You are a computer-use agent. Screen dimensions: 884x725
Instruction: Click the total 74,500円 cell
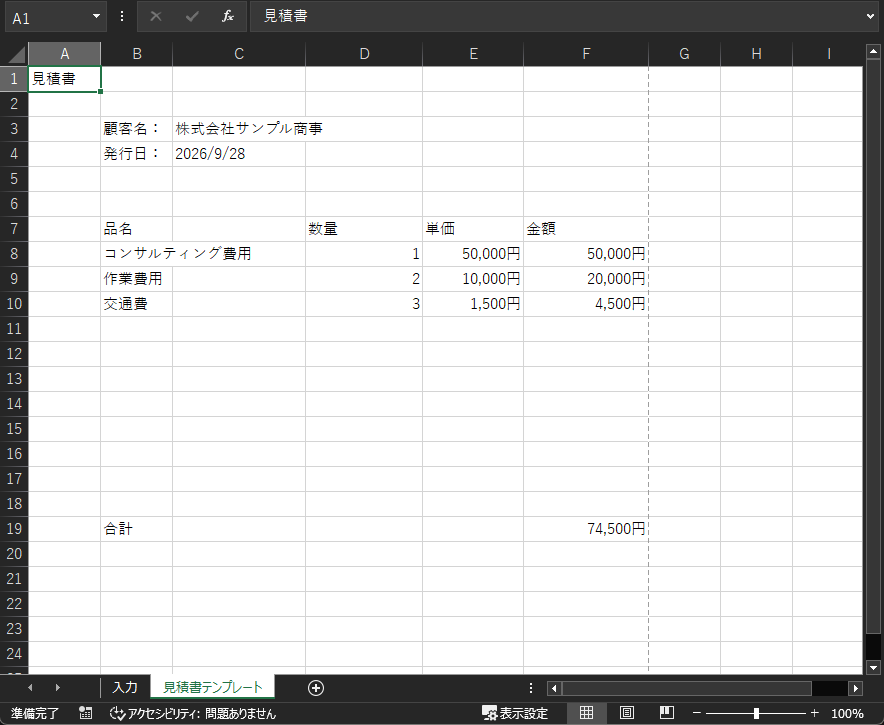586,529
